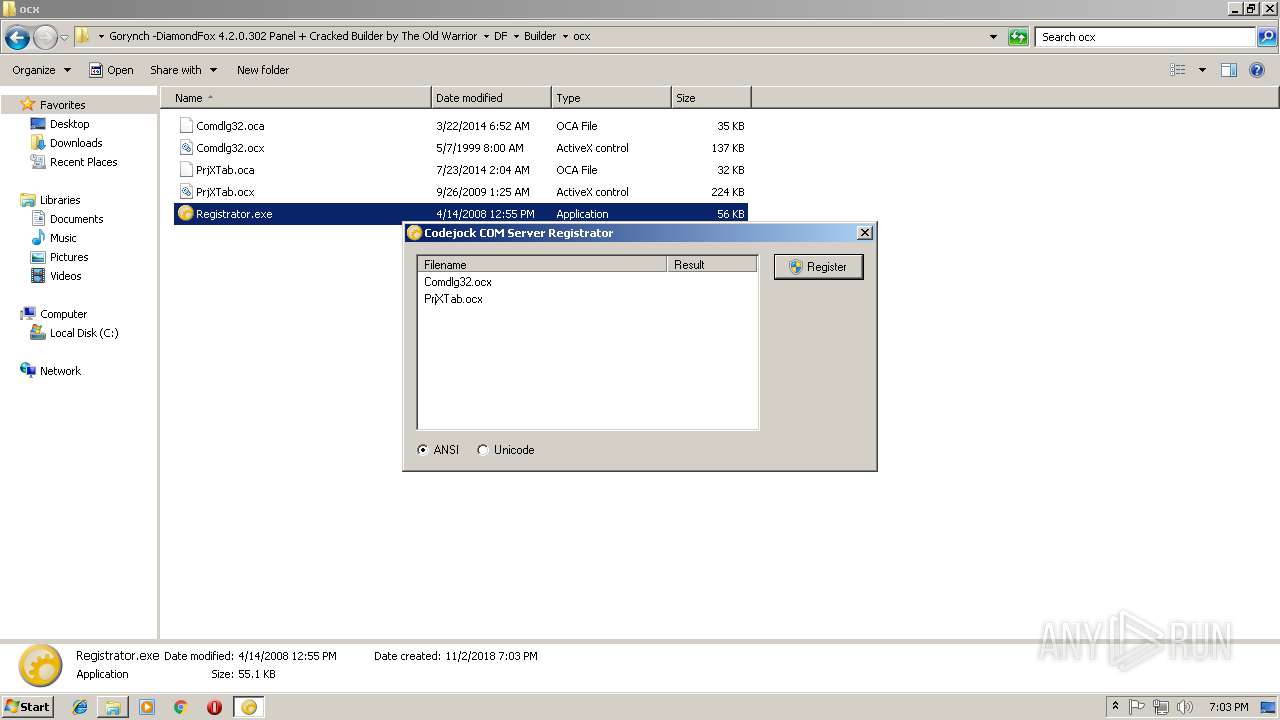
Task: Select Comdlg32.oca file
Action: point(461,126)
